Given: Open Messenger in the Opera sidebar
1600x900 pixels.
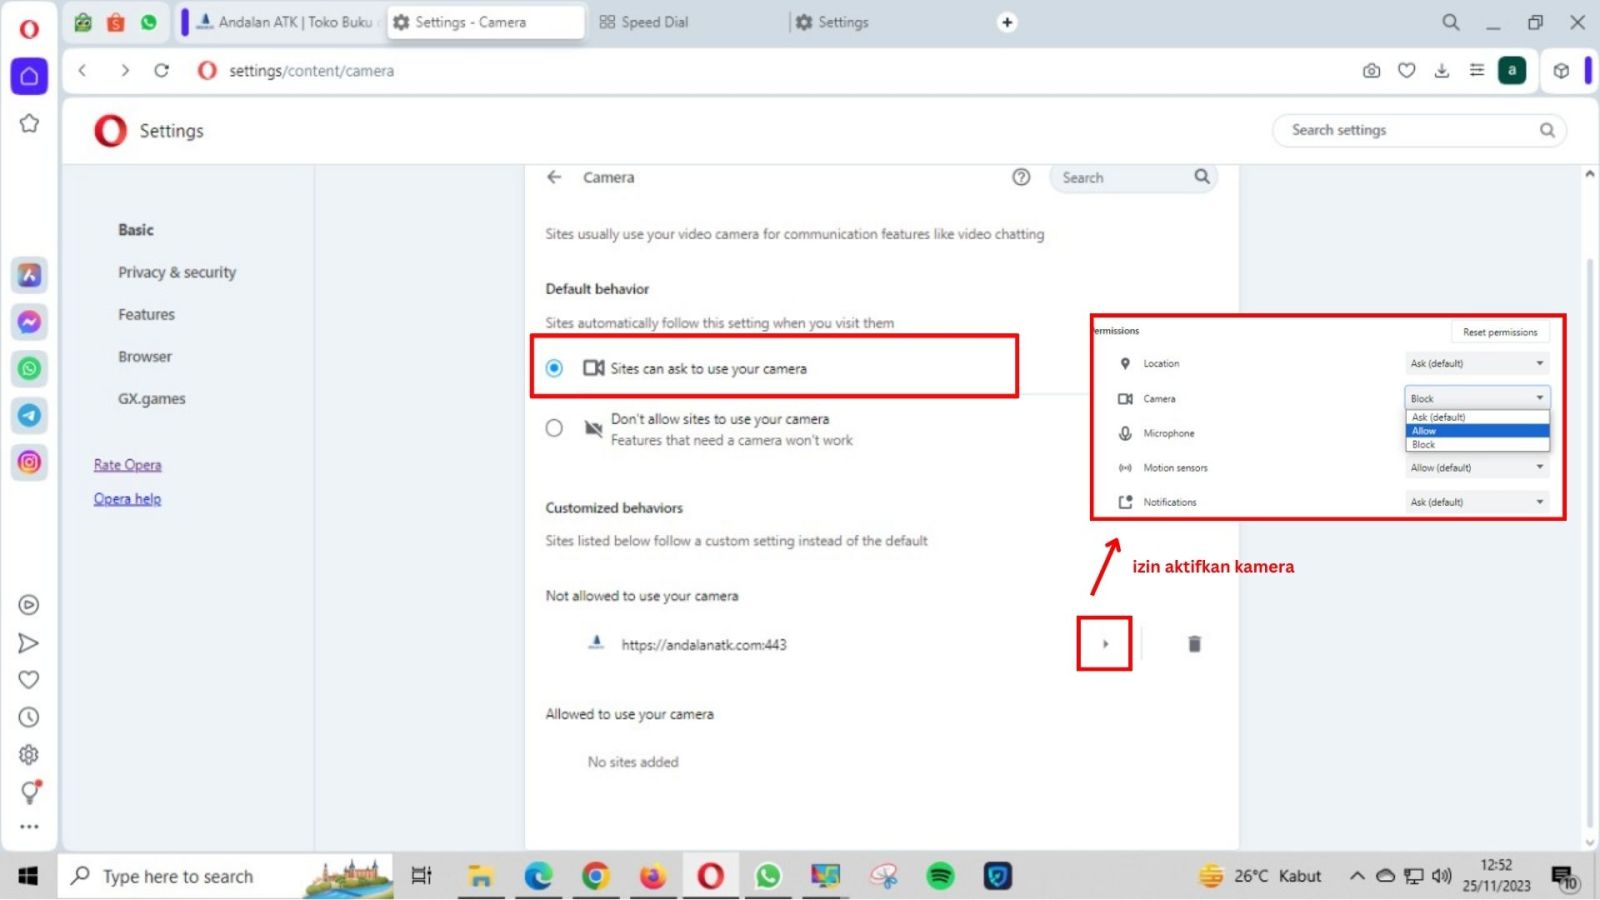Looking at the screenshot, I should coord(29,322).
